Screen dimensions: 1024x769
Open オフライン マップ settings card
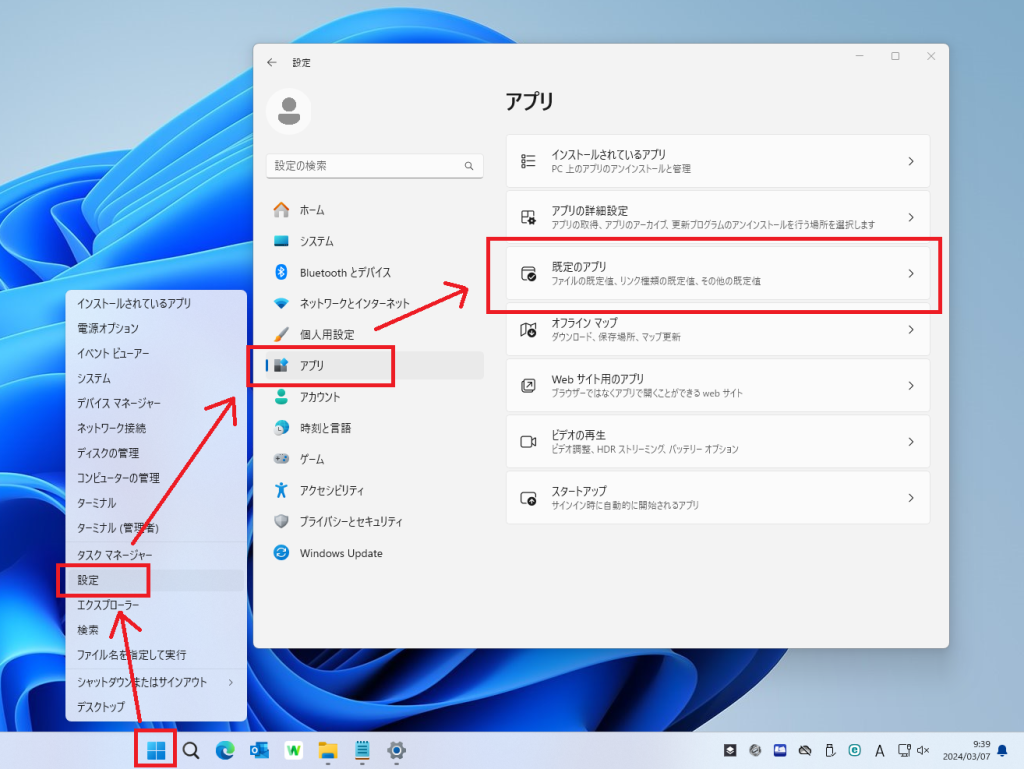pyautogui.click(x=718, y=330)
